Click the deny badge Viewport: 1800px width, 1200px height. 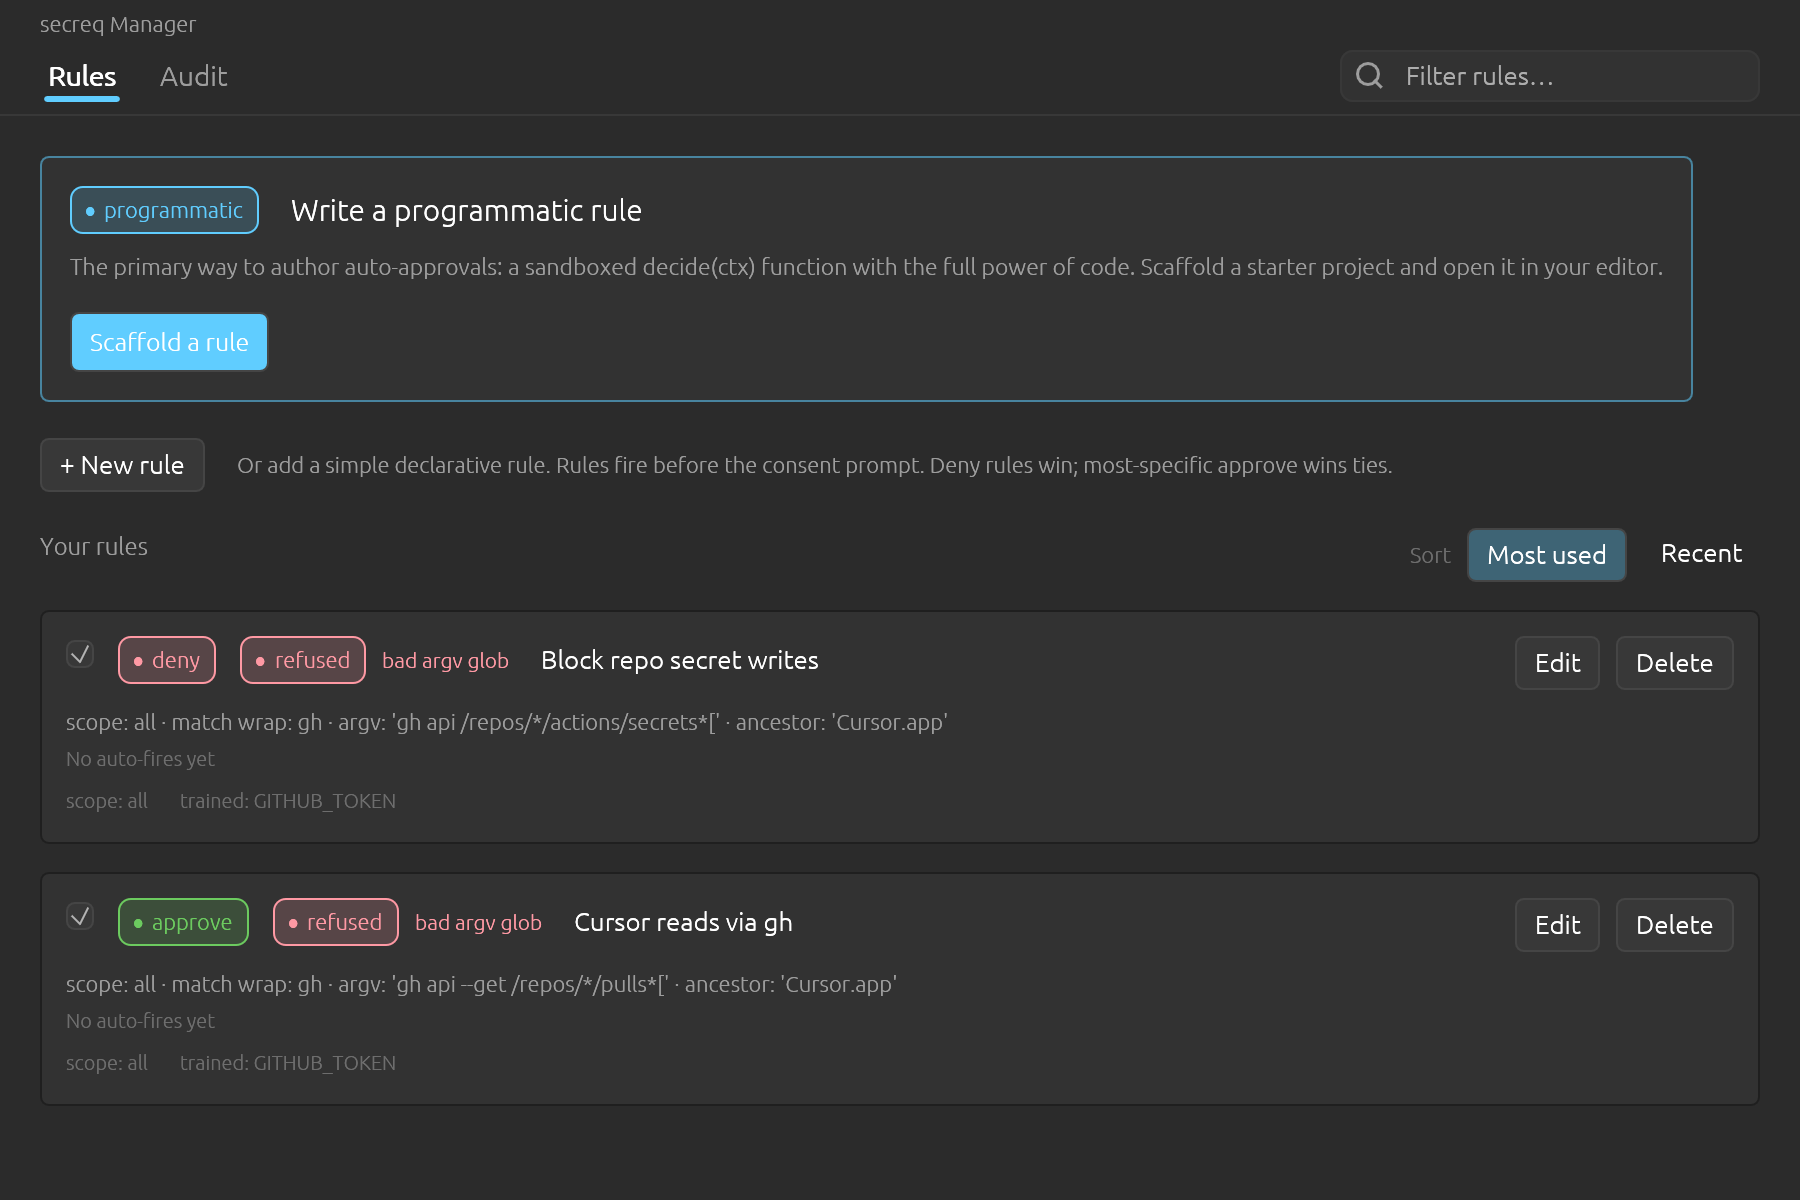[x=167, y=660]
